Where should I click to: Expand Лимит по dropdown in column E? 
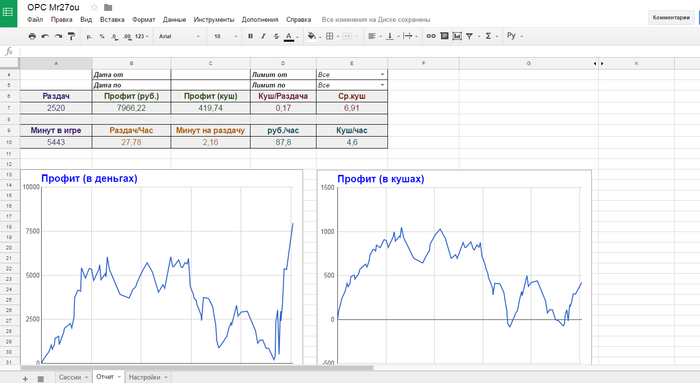383,85
